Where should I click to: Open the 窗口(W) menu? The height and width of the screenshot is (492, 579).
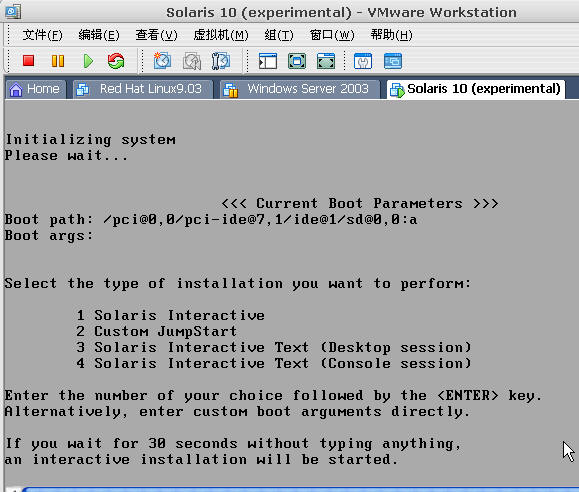coord(332,35)
